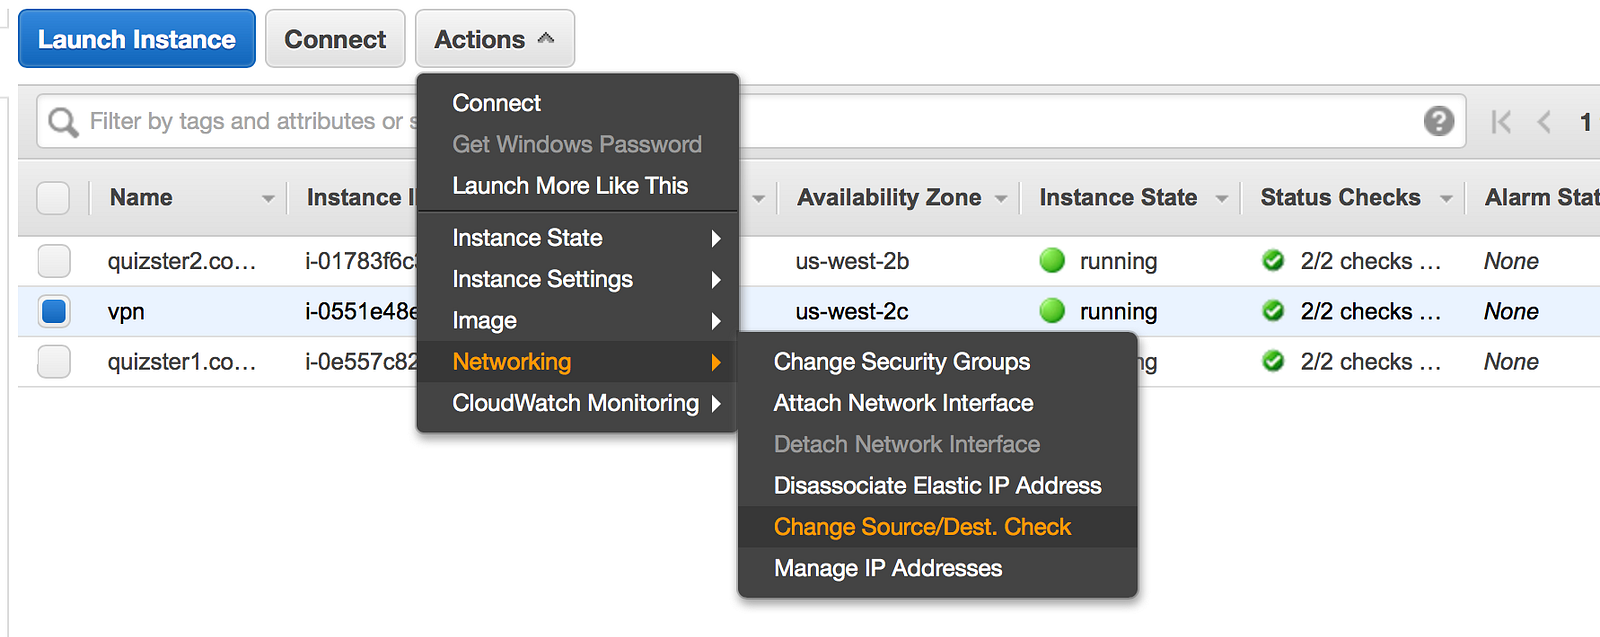The image size is (1600, 637).
Task: Select the quizster2 instance checkbox
Action: pos(54,261)
